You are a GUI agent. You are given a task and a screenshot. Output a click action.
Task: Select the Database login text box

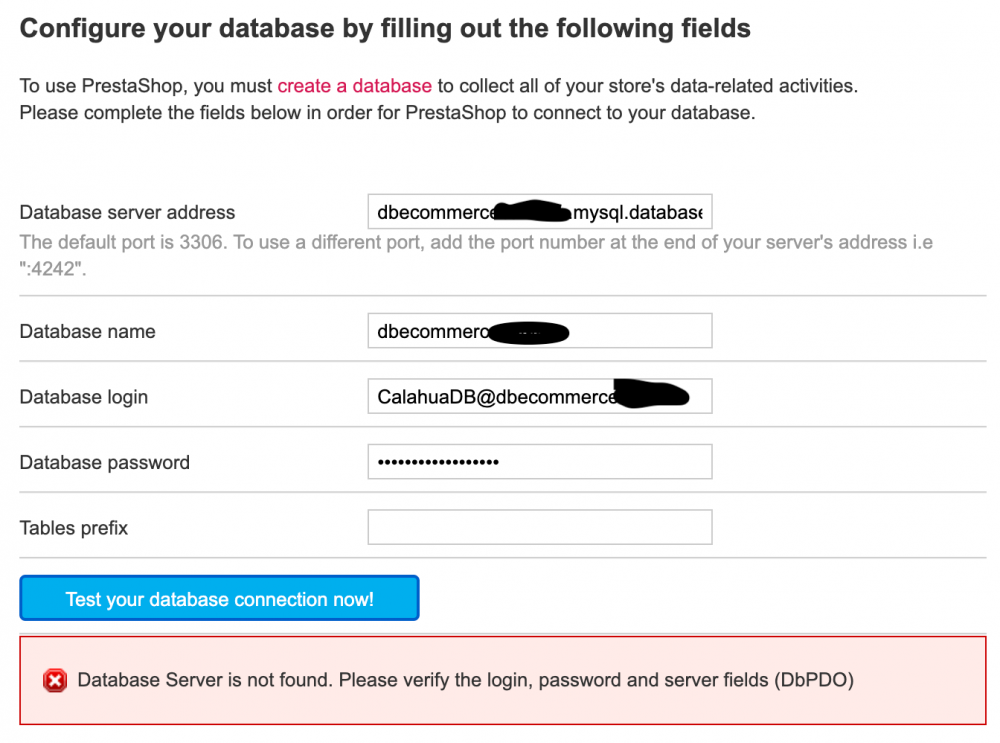tap(539, 397)
